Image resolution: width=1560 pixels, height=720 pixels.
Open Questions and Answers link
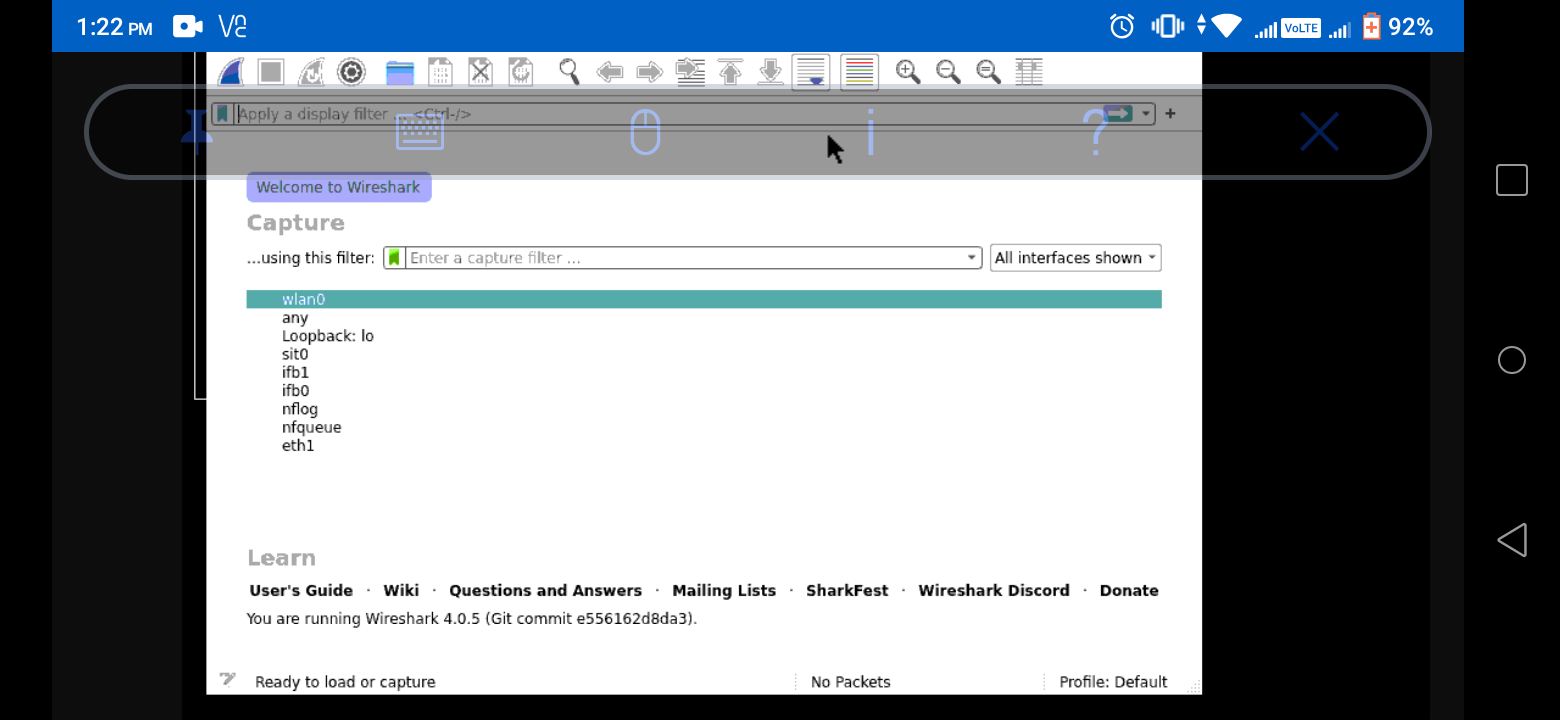pyautogui.click(x=545, y=591)
